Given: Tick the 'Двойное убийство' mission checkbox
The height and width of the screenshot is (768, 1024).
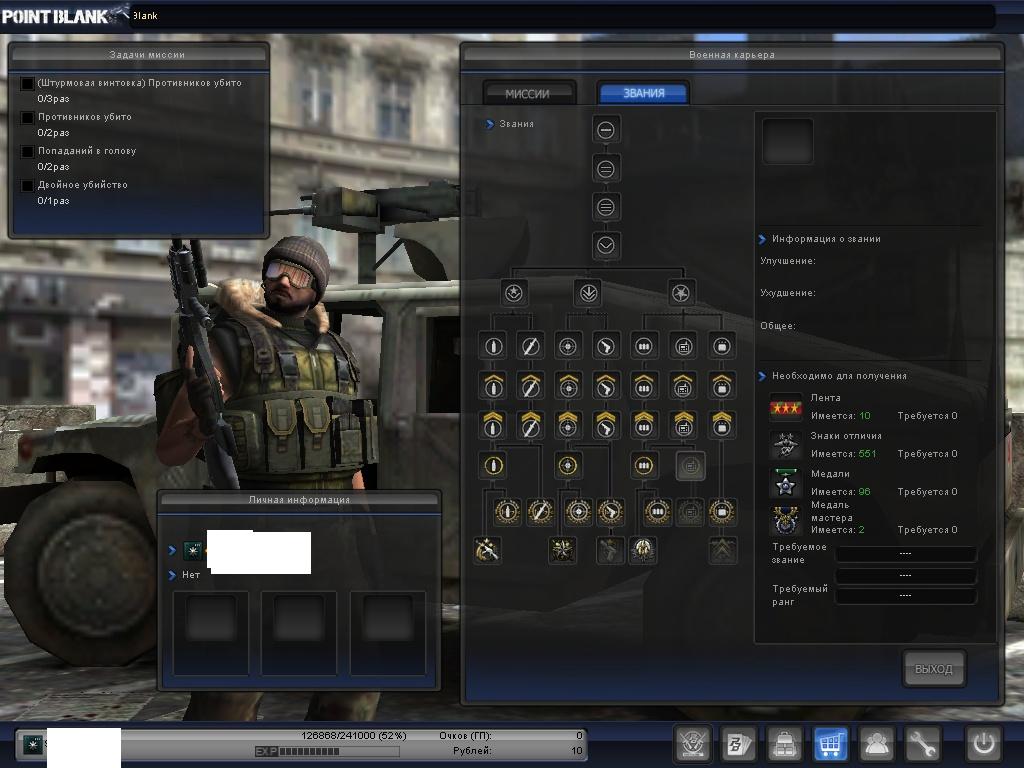Looking at the screenshot, I should 28,186.
